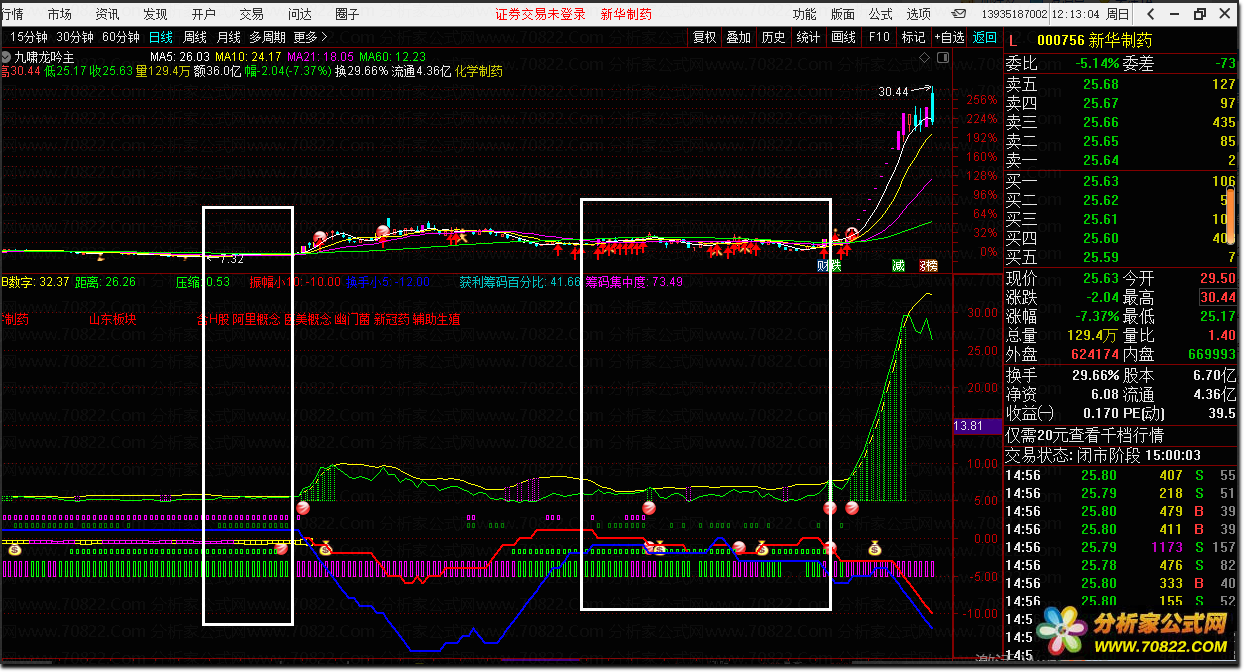Open the 市场 menu

pyautogui.click(x=59, y=14)
